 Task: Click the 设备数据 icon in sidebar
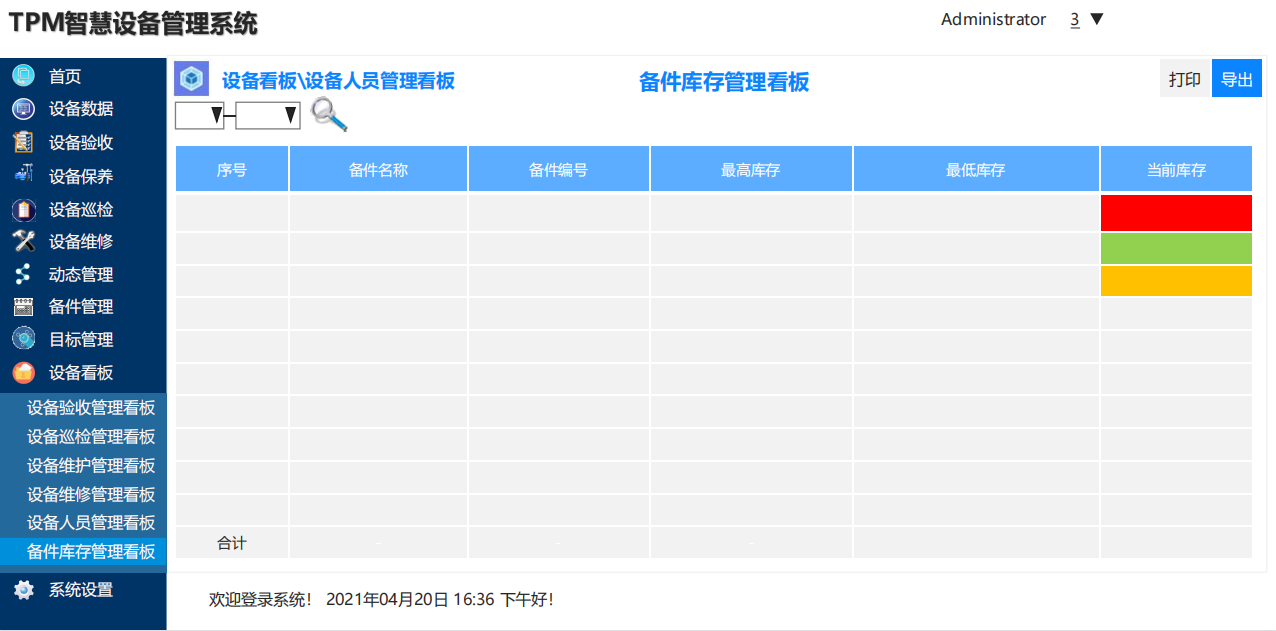coord(24,109)
